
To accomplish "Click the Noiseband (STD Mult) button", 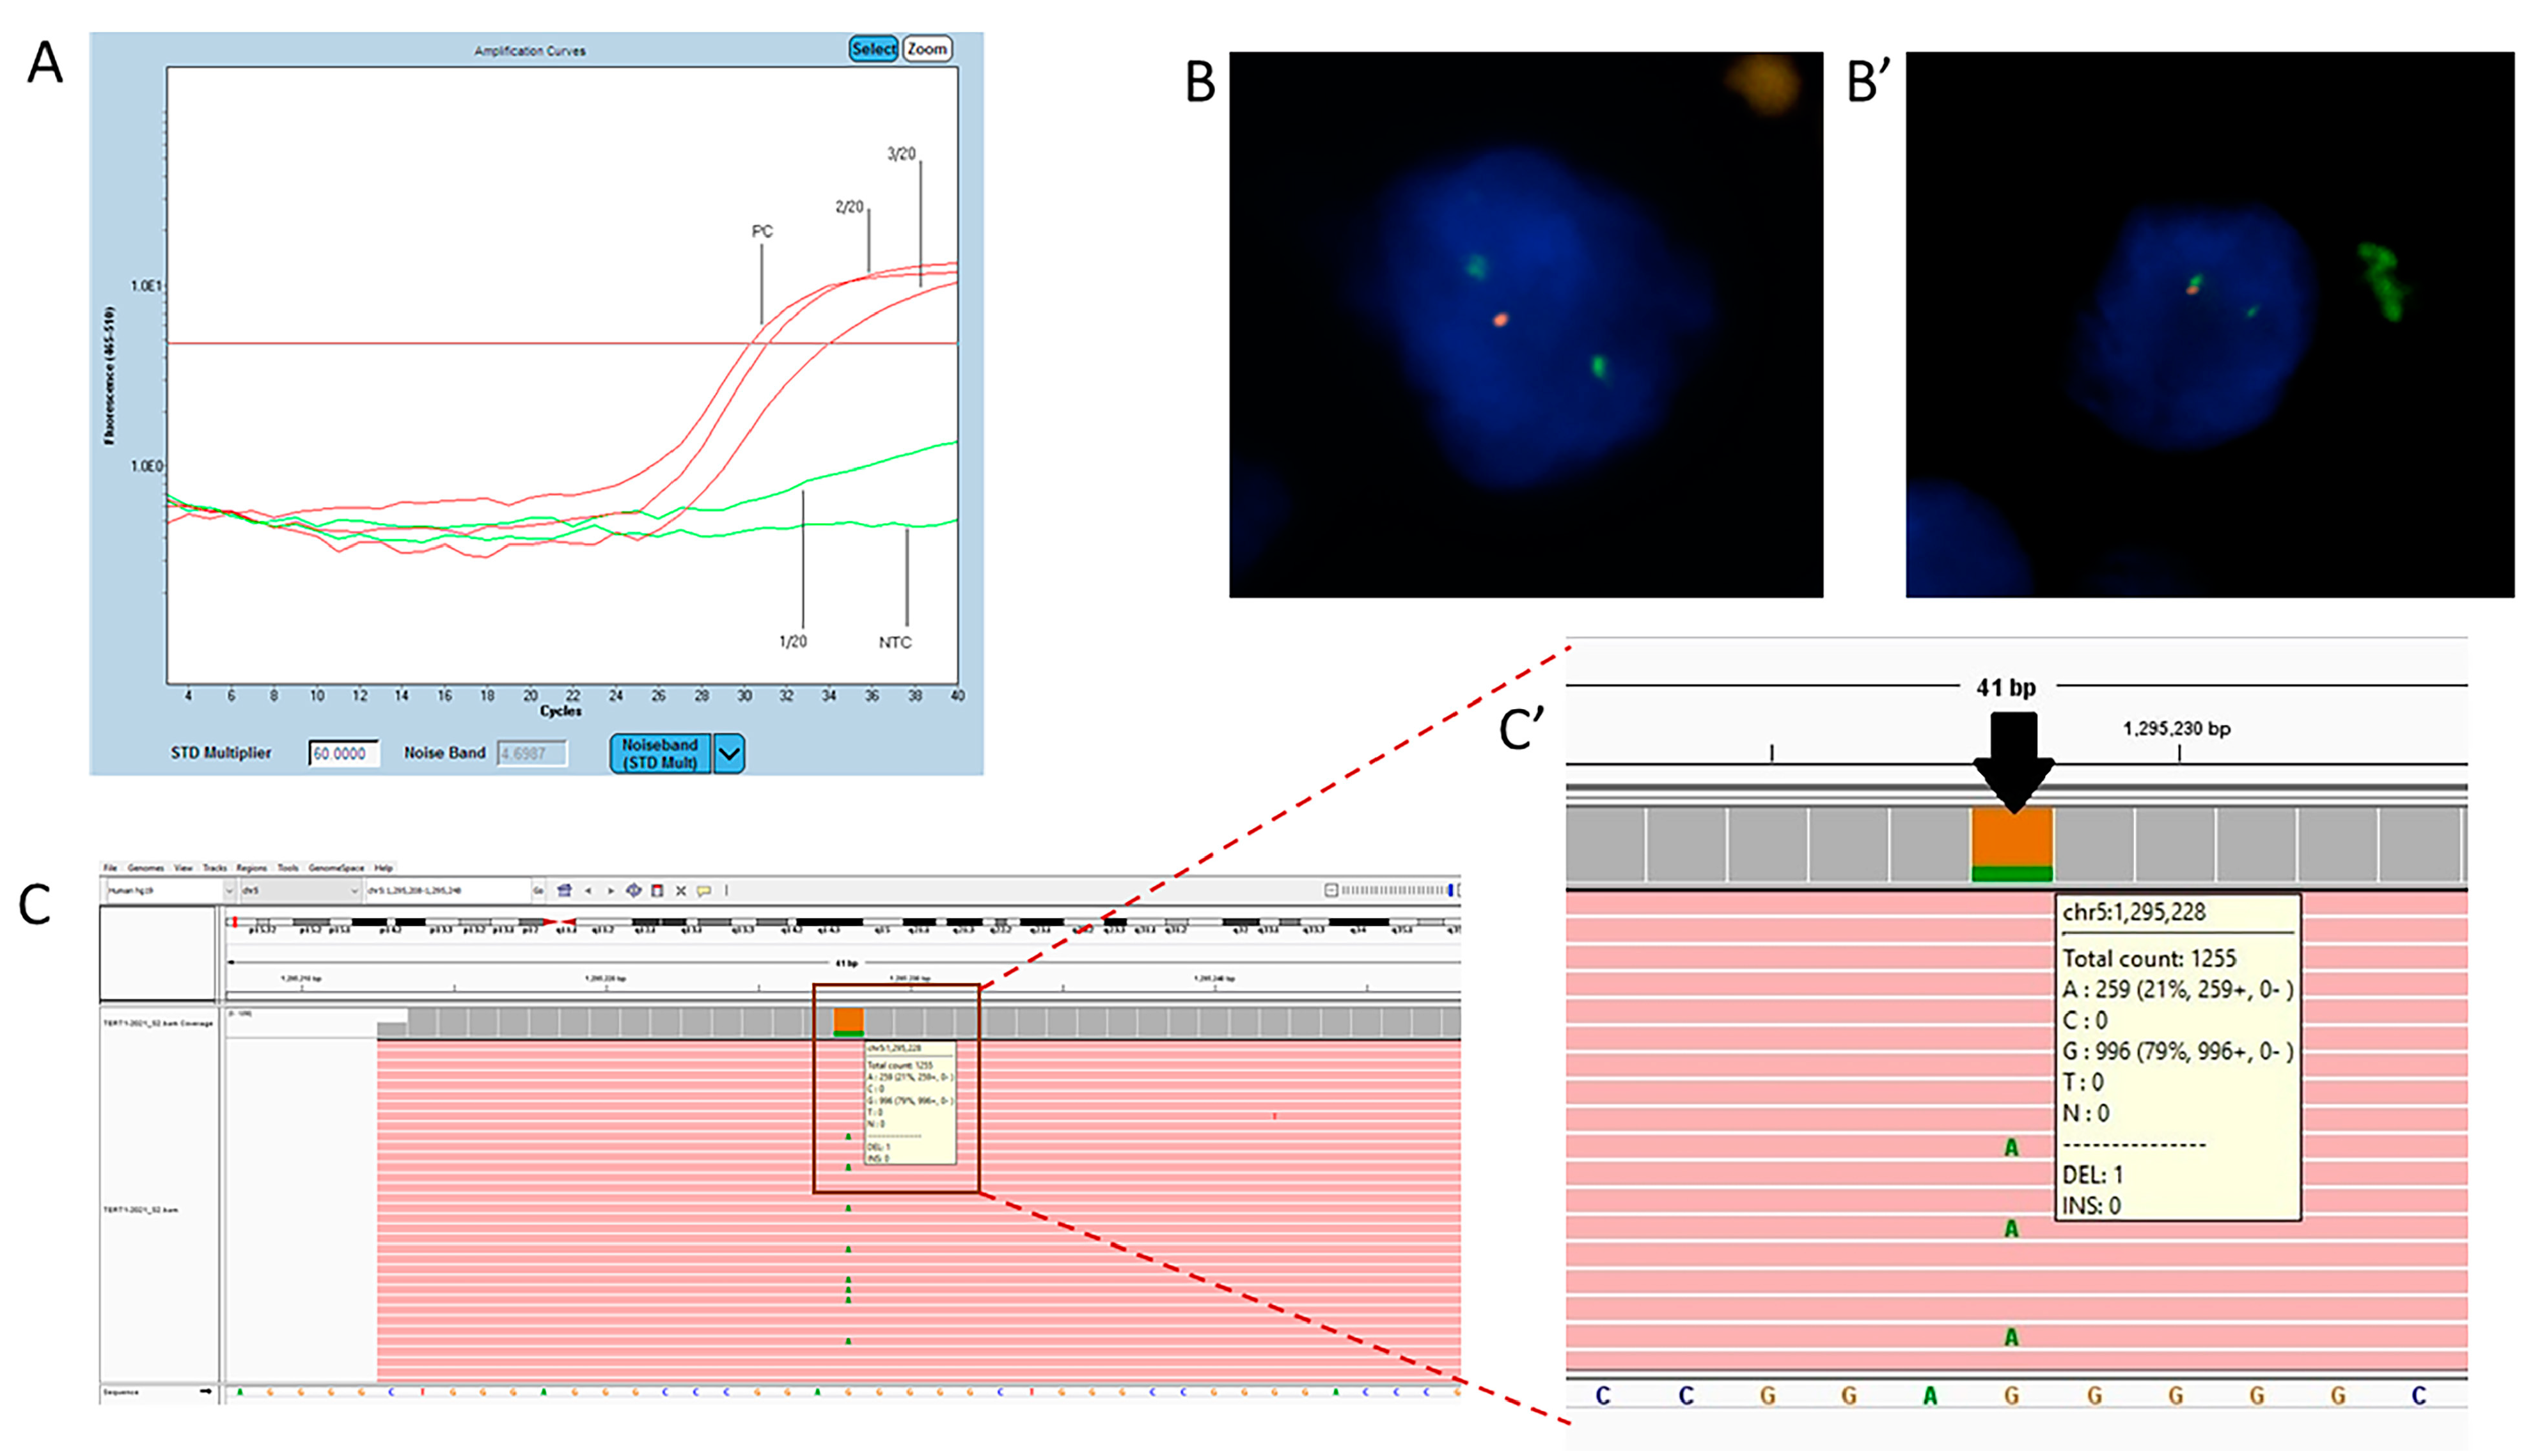I will point(660,754).
